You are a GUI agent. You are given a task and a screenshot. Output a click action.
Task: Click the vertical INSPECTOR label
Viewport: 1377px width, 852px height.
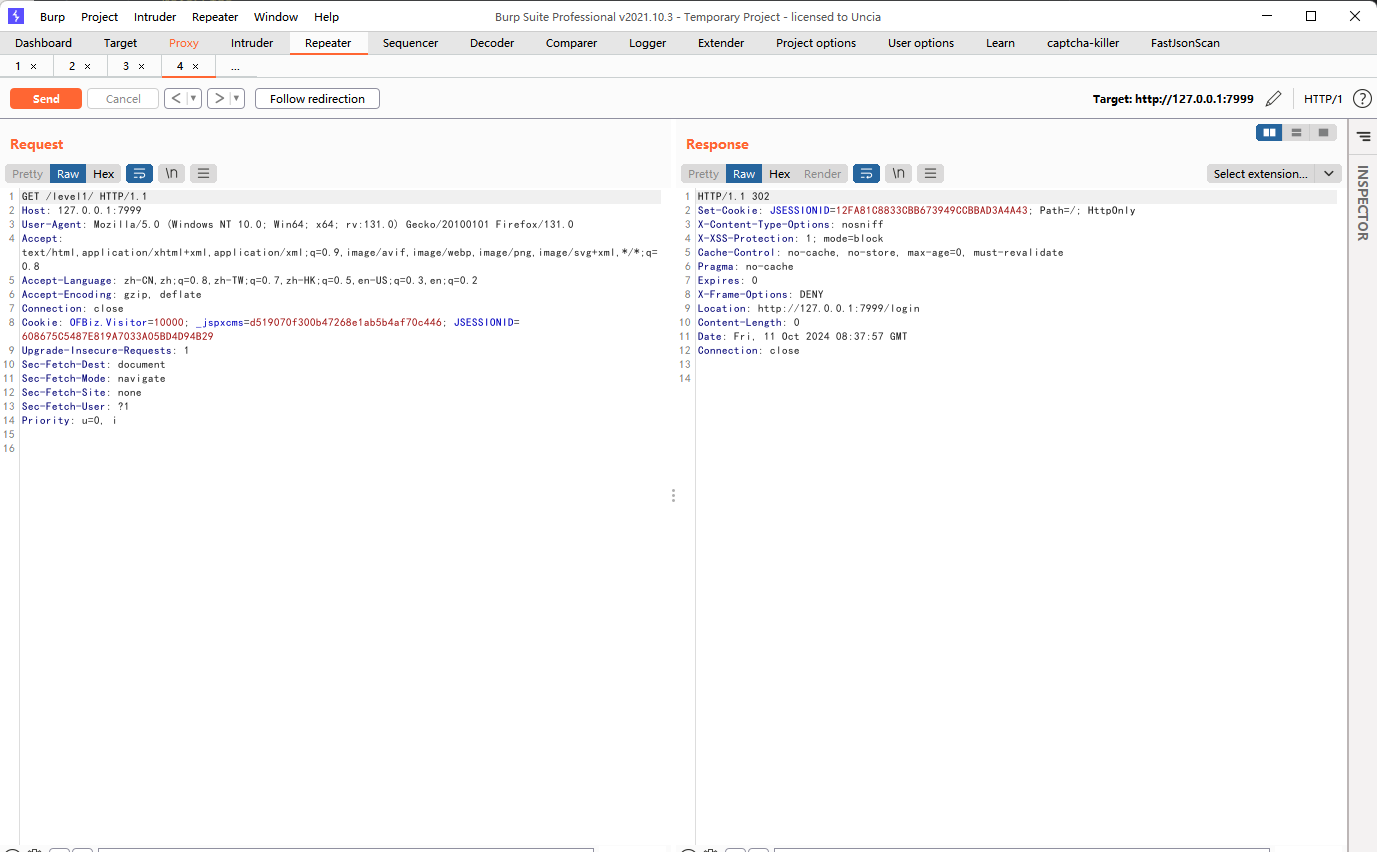[1362, 203]
